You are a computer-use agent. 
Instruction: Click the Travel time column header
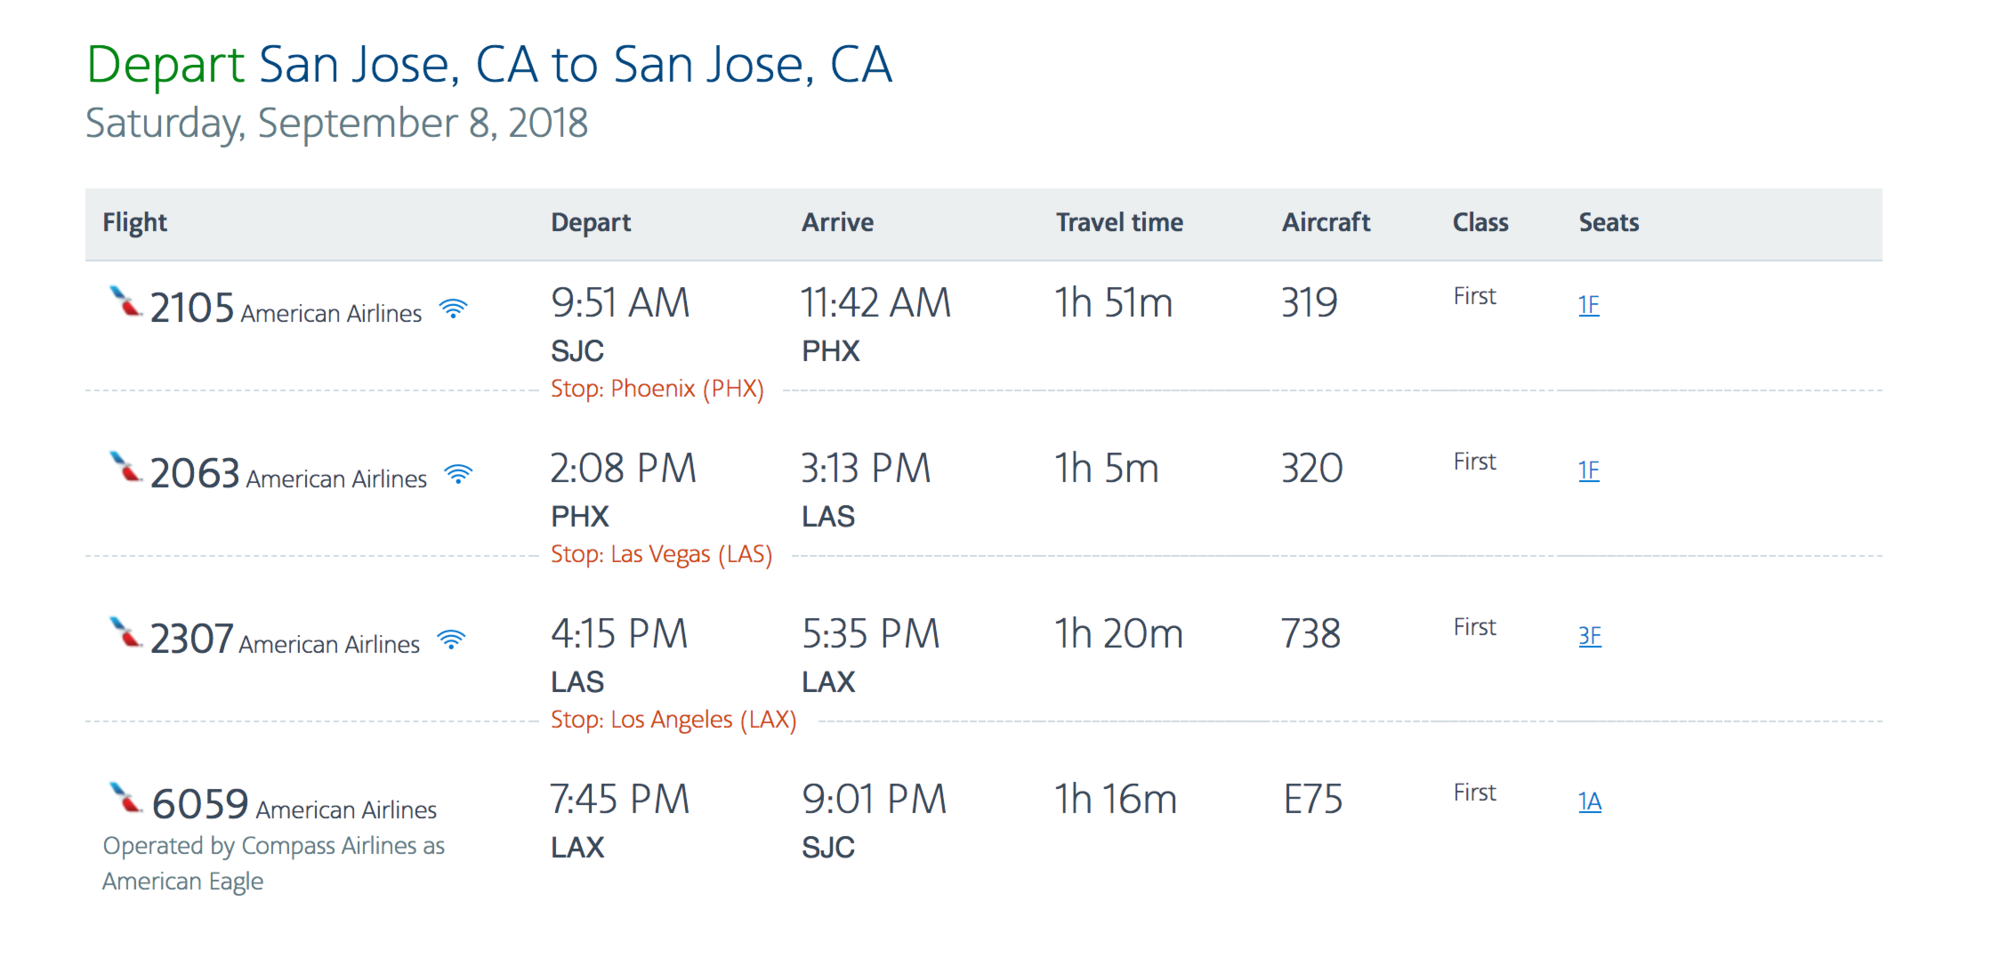click(x=1119, y=222)
